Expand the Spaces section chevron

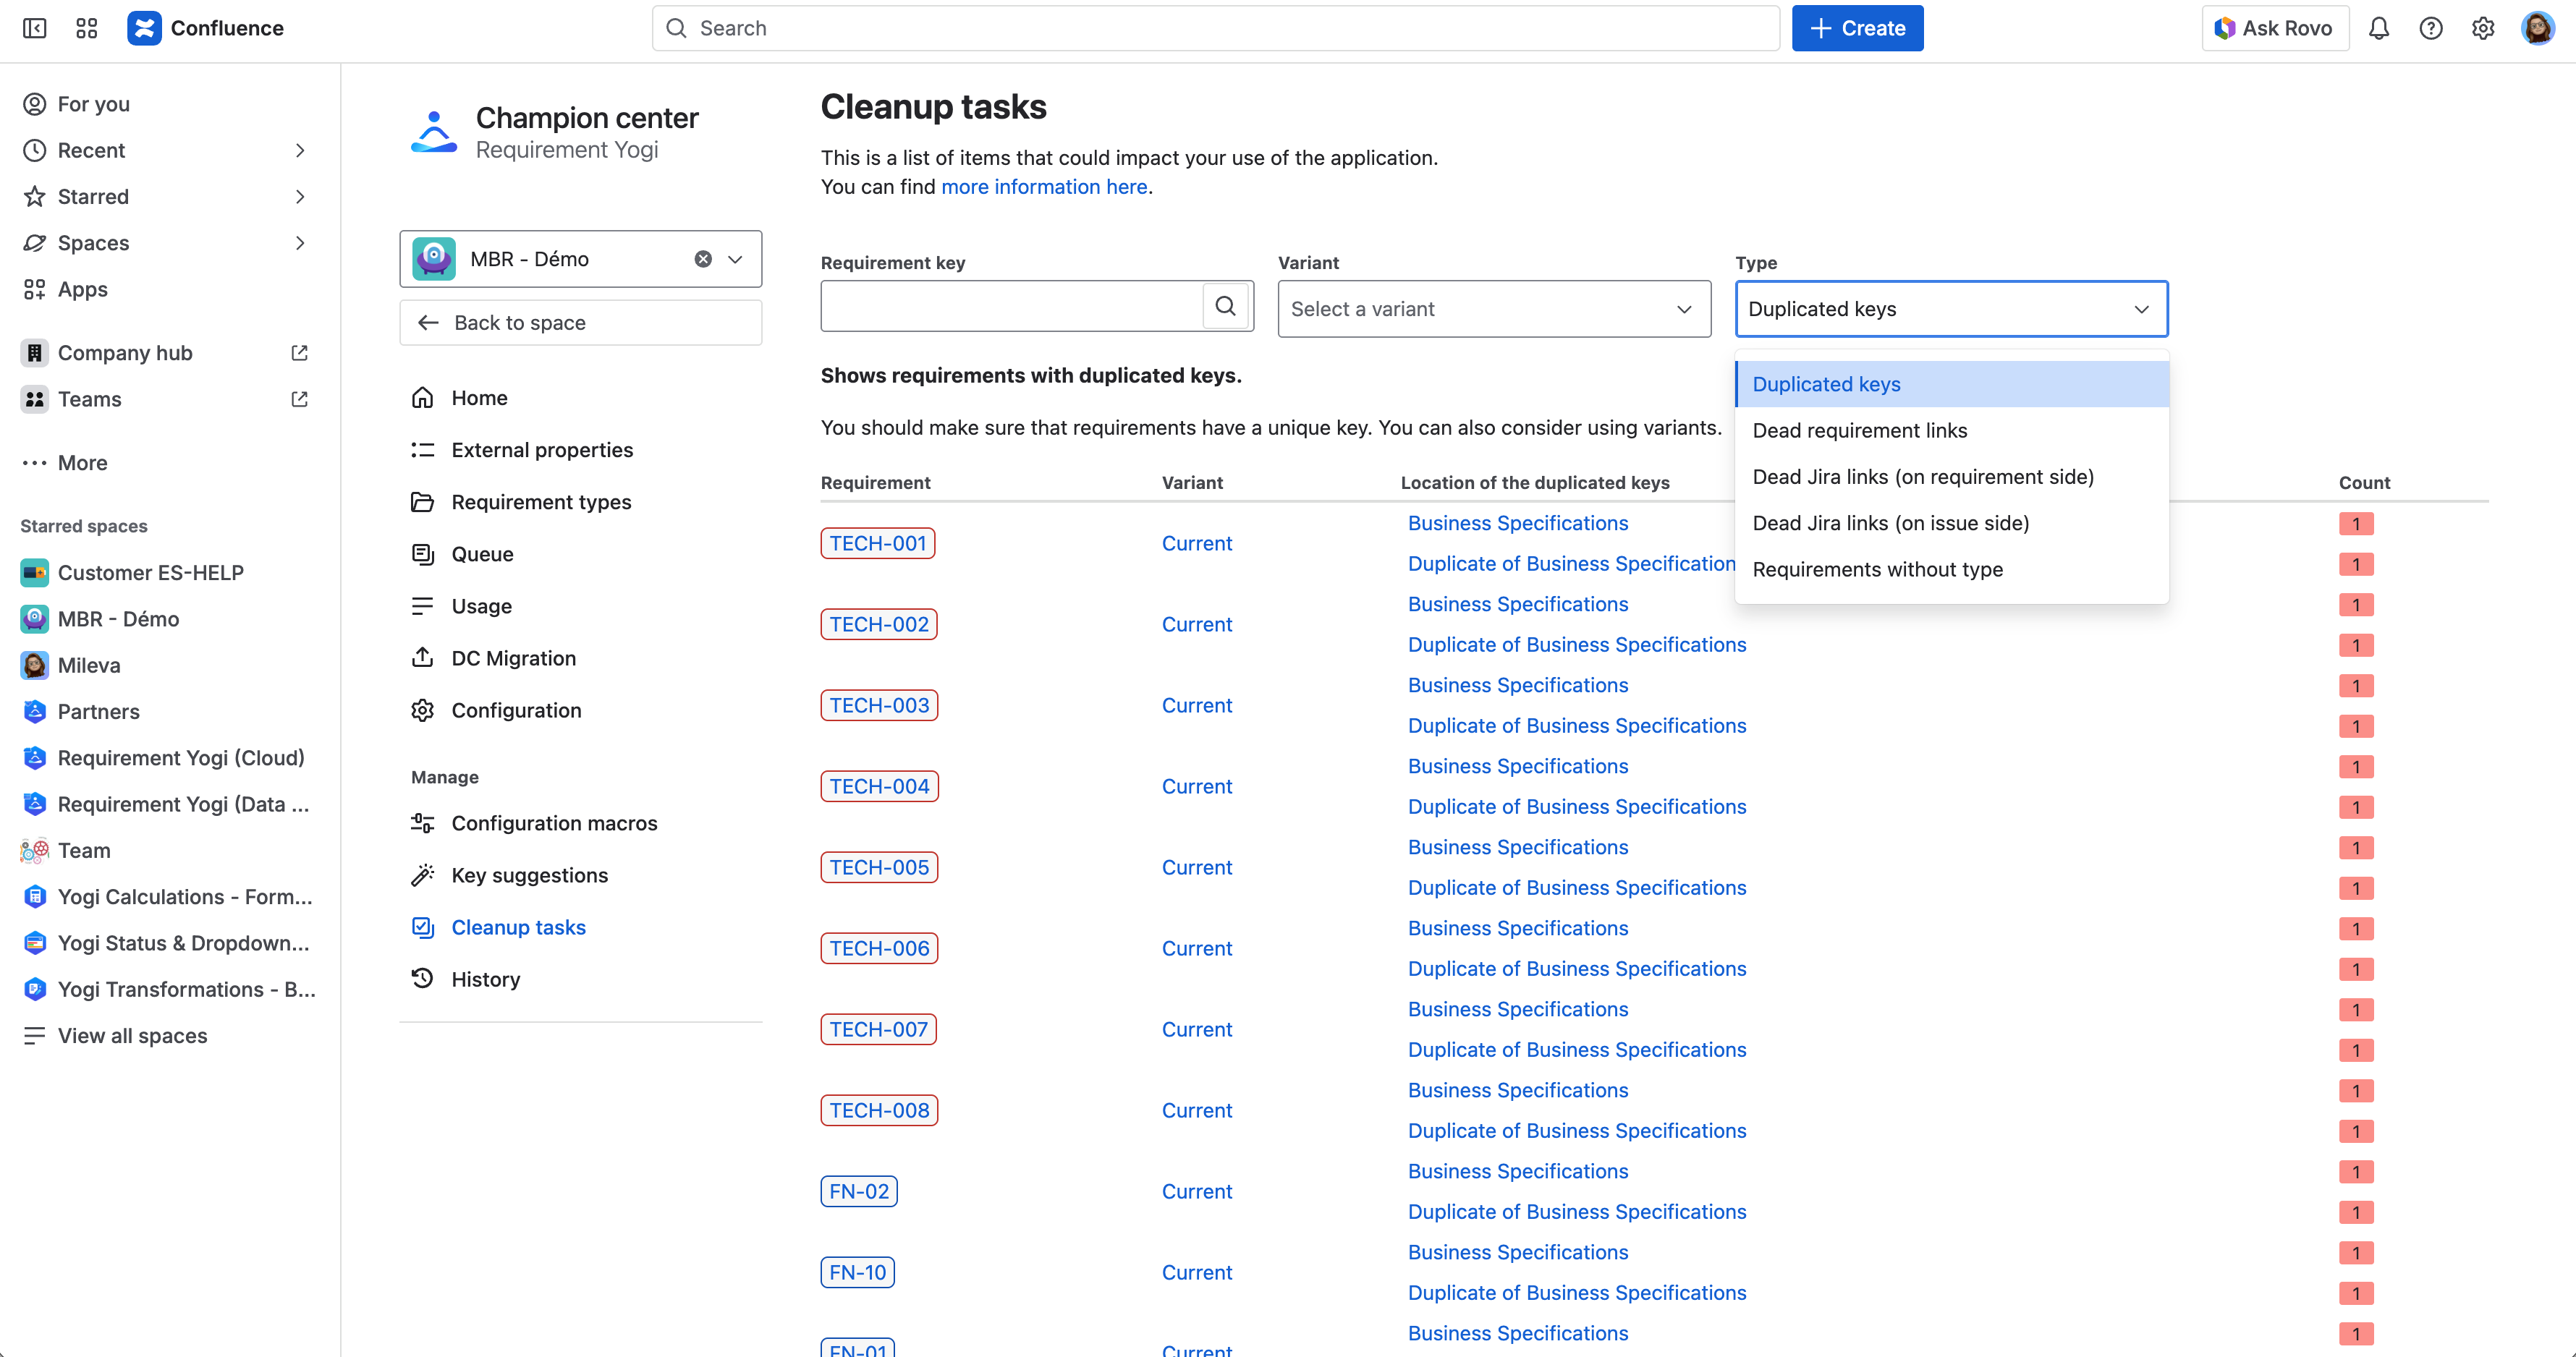coord(300,243)
